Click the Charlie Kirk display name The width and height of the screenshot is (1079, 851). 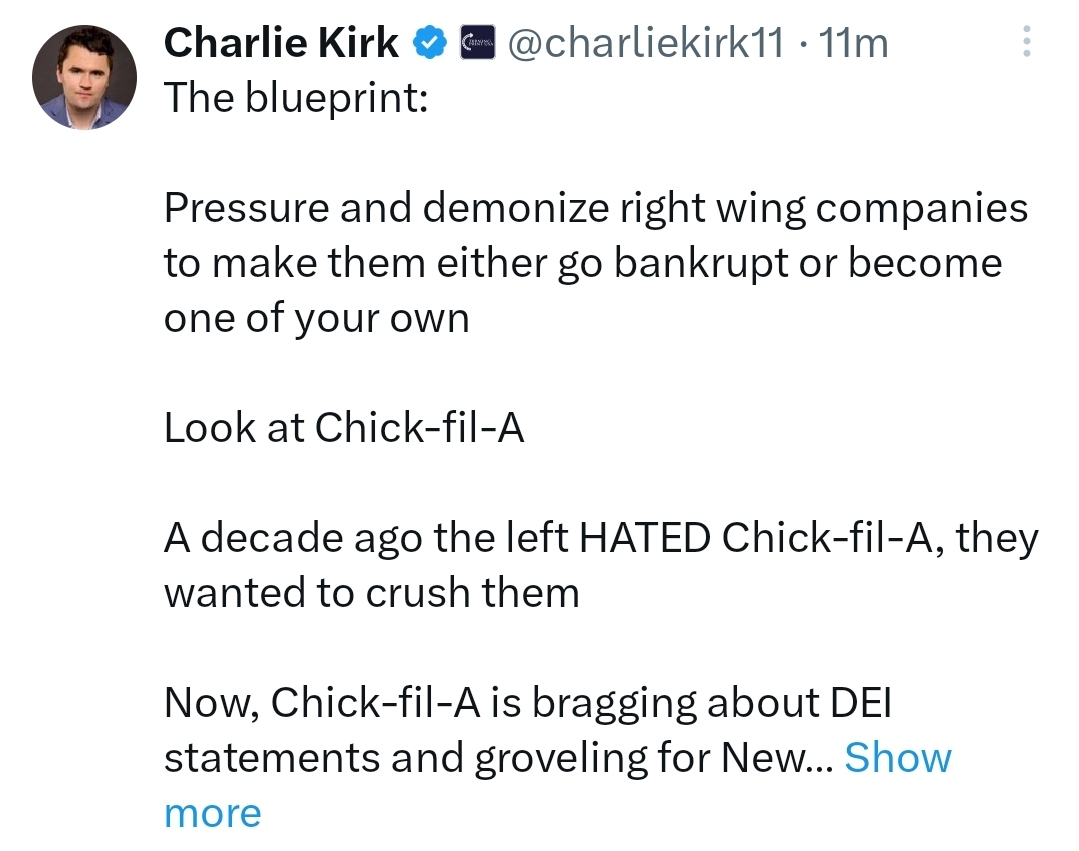pos(281,43)
